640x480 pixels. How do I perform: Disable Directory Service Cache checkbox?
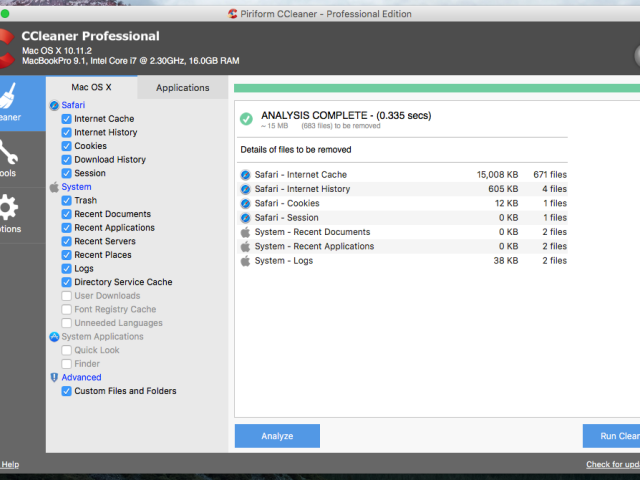(x=67, y=282)
